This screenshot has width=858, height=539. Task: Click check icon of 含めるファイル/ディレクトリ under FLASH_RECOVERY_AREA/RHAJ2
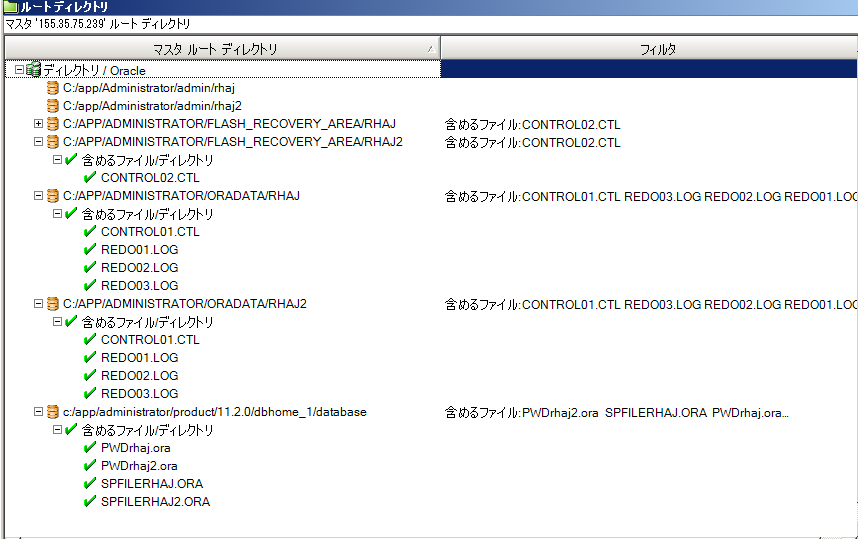coord(71,160)
